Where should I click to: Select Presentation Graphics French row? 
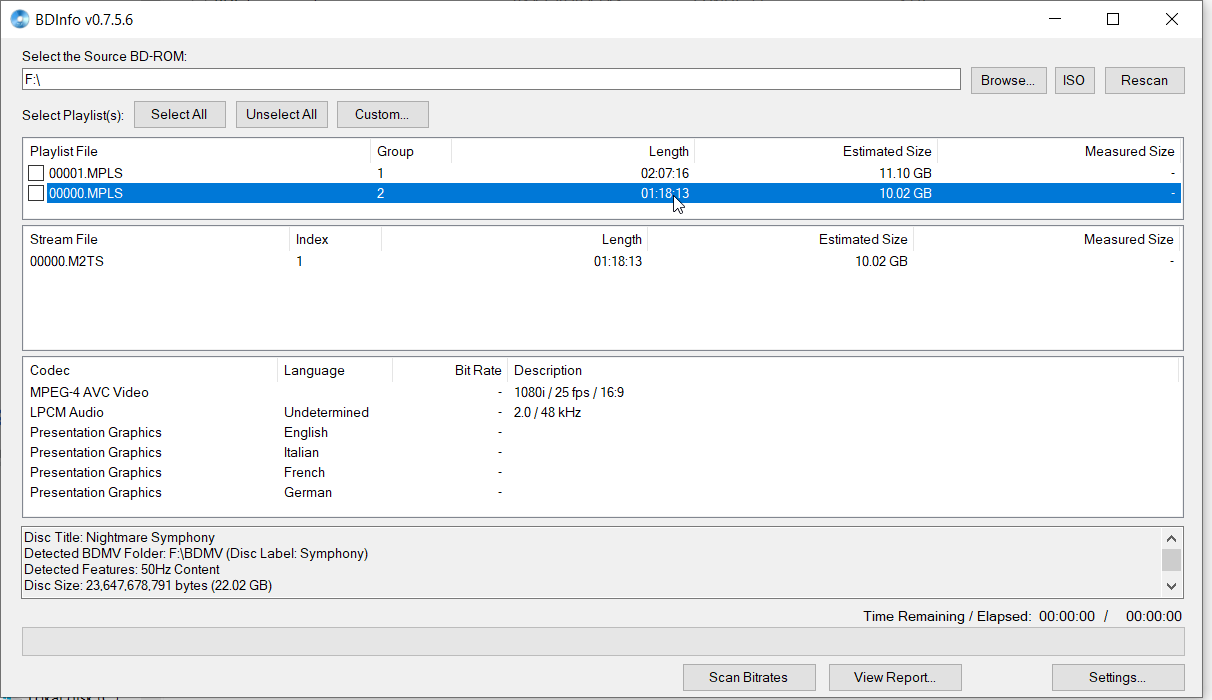[x=603, y=472]
